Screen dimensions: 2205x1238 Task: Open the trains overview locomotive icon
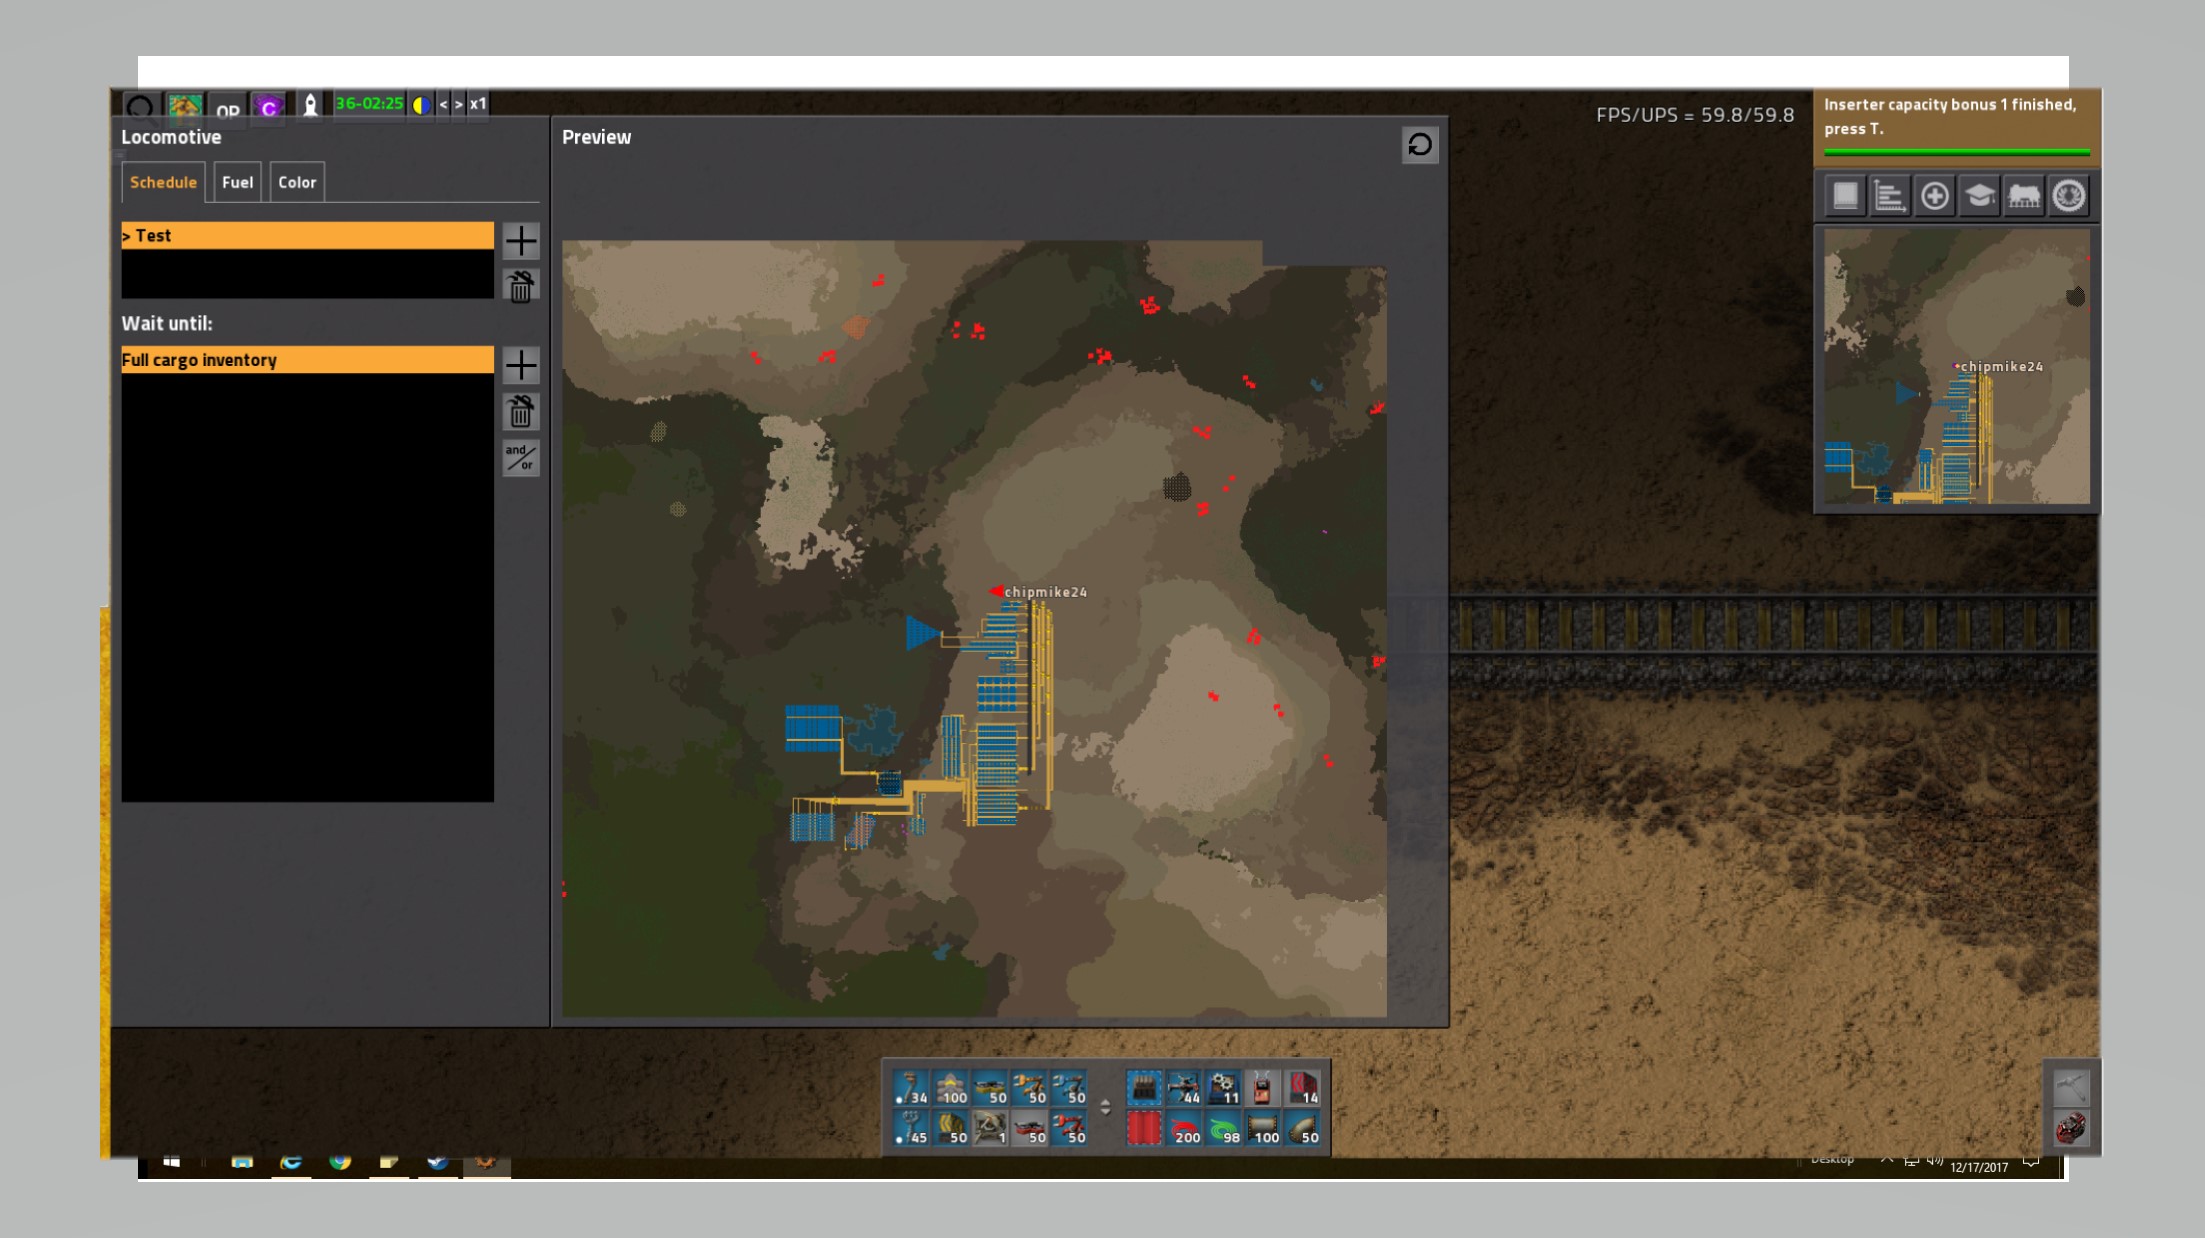pyautogui.click(x=2024, y=196)
